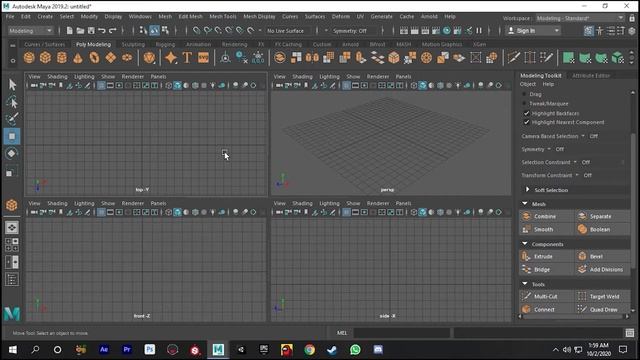The image size is (640, 360).
Task: Activate the Scale tool in toolbox
Action: click(x=10, y=172)
